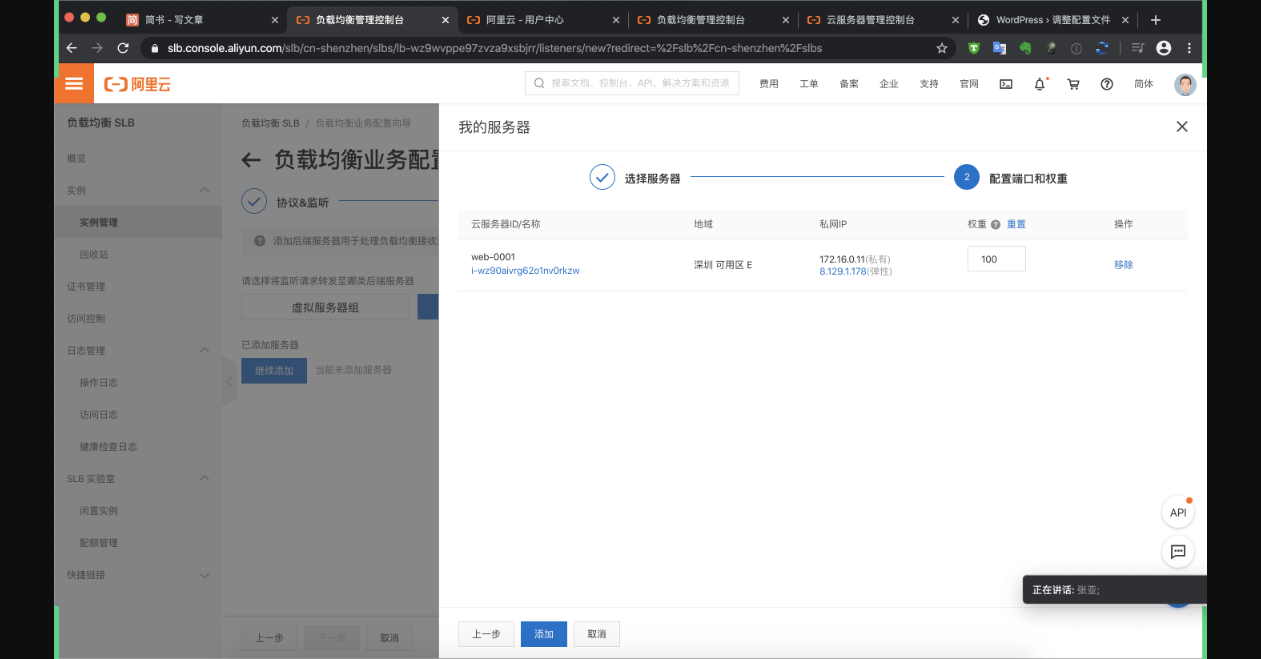Open the 费用 menu in top navigation
Image resolution: width=1261 pixels, height=659 pixels.
(x=769, y=84)
